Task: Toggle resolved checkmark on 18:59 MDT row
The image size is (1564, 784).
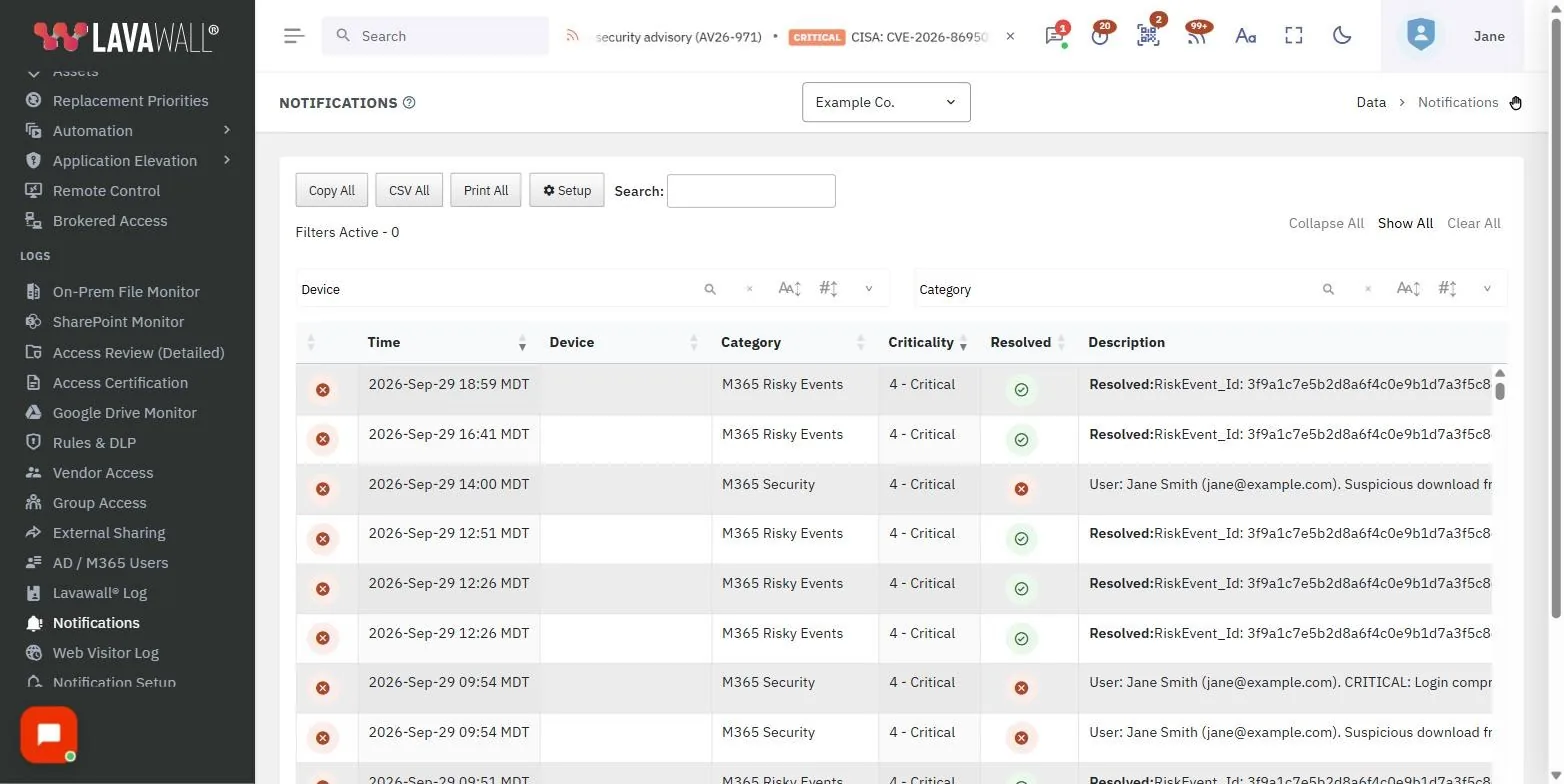Action: click(x=1021, y=390)
